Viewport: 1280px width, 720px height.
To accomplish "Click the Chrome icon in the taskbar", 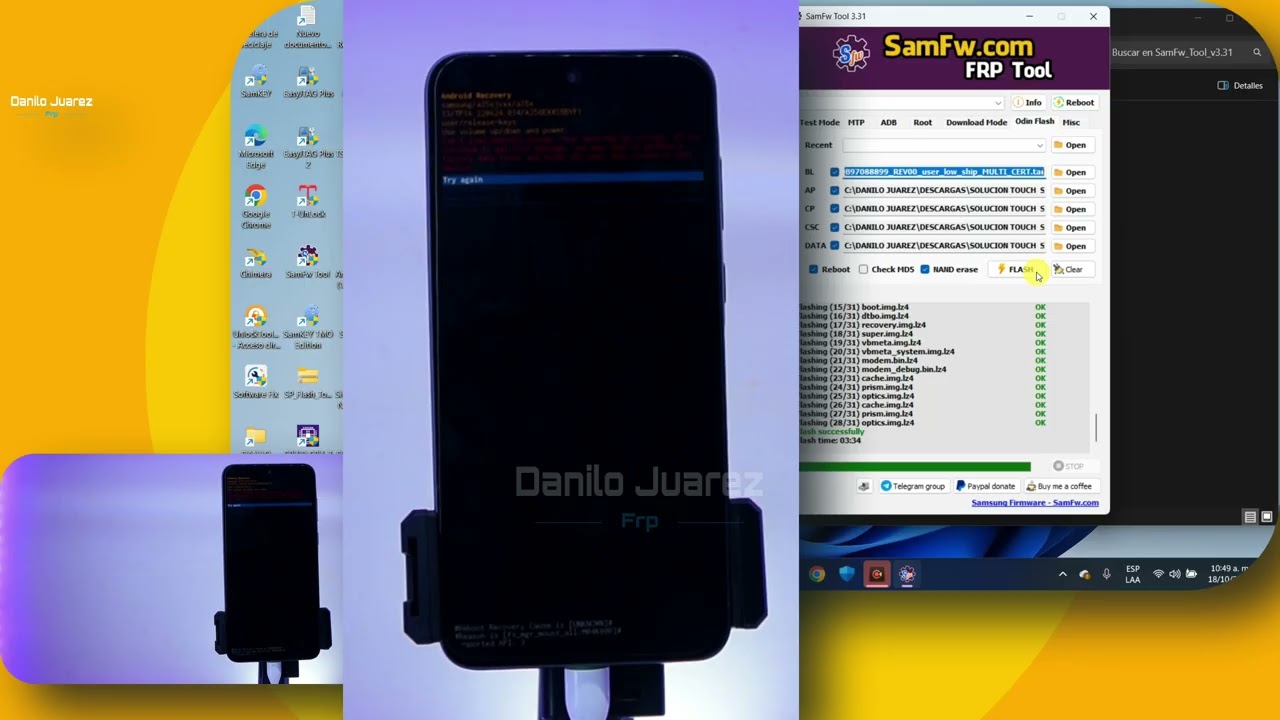I will (x=817, y=574).
